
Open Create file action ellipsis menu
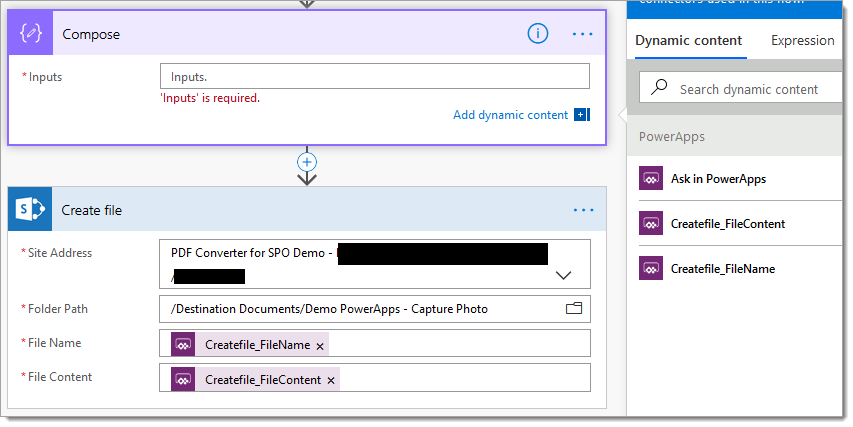[x=583, y=210]
